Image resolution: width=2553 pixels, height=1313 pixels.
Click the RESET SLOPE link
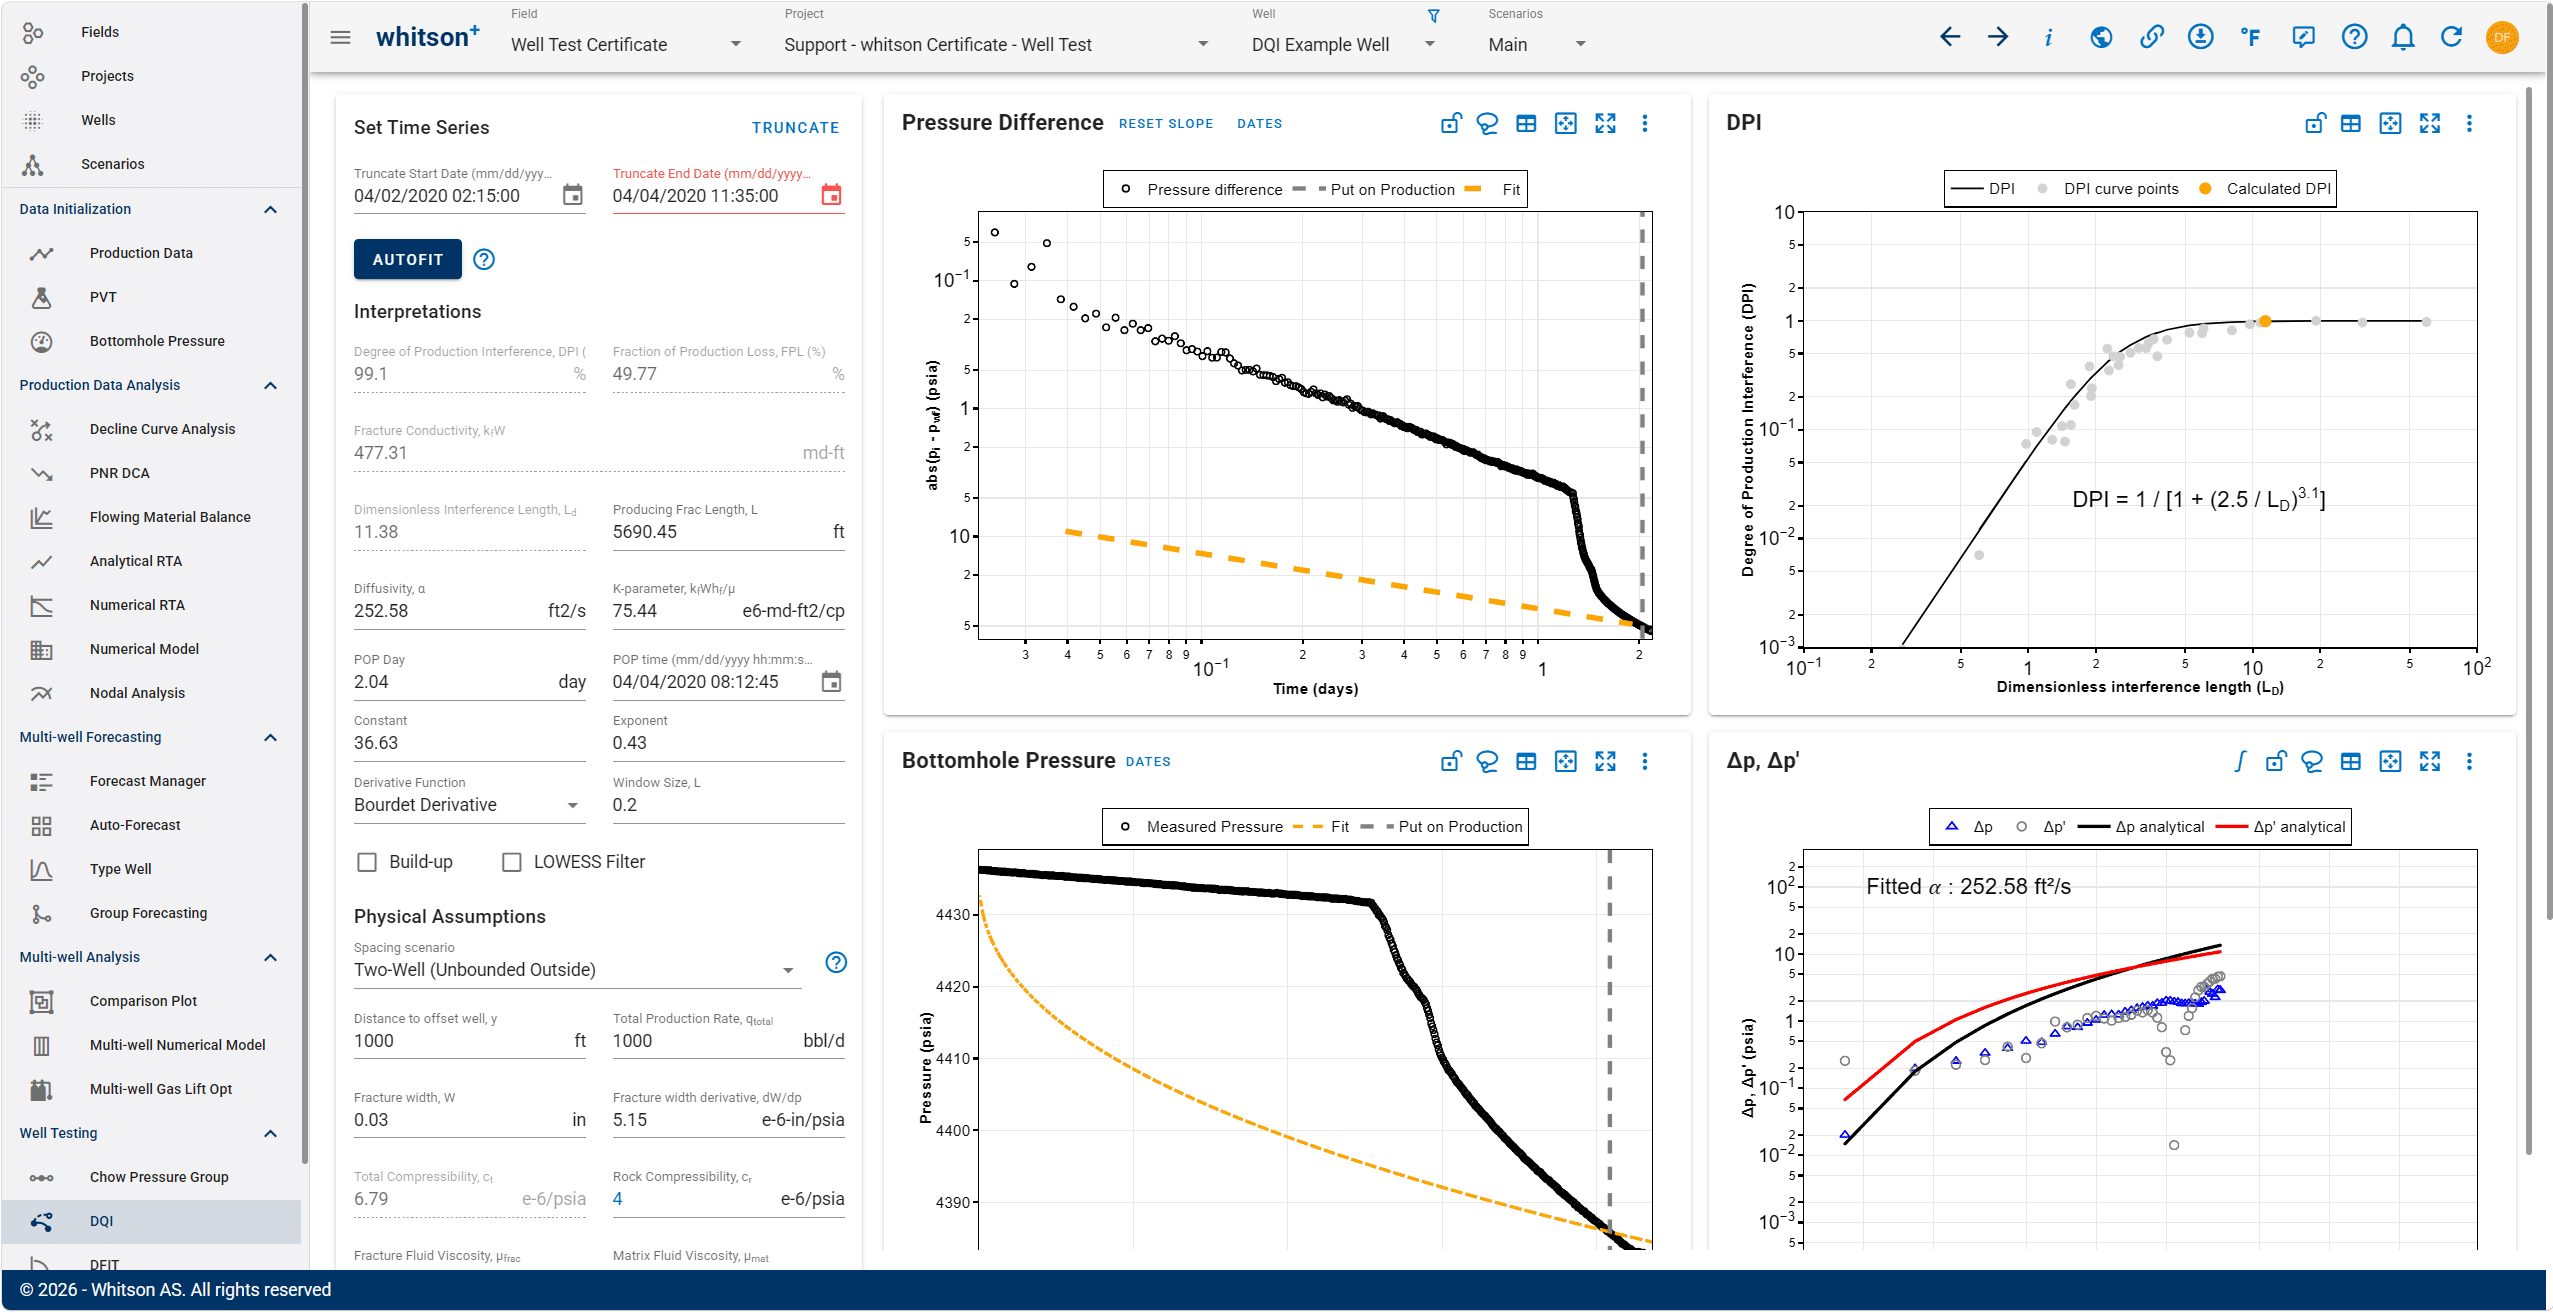click(x=1166, y=124)
